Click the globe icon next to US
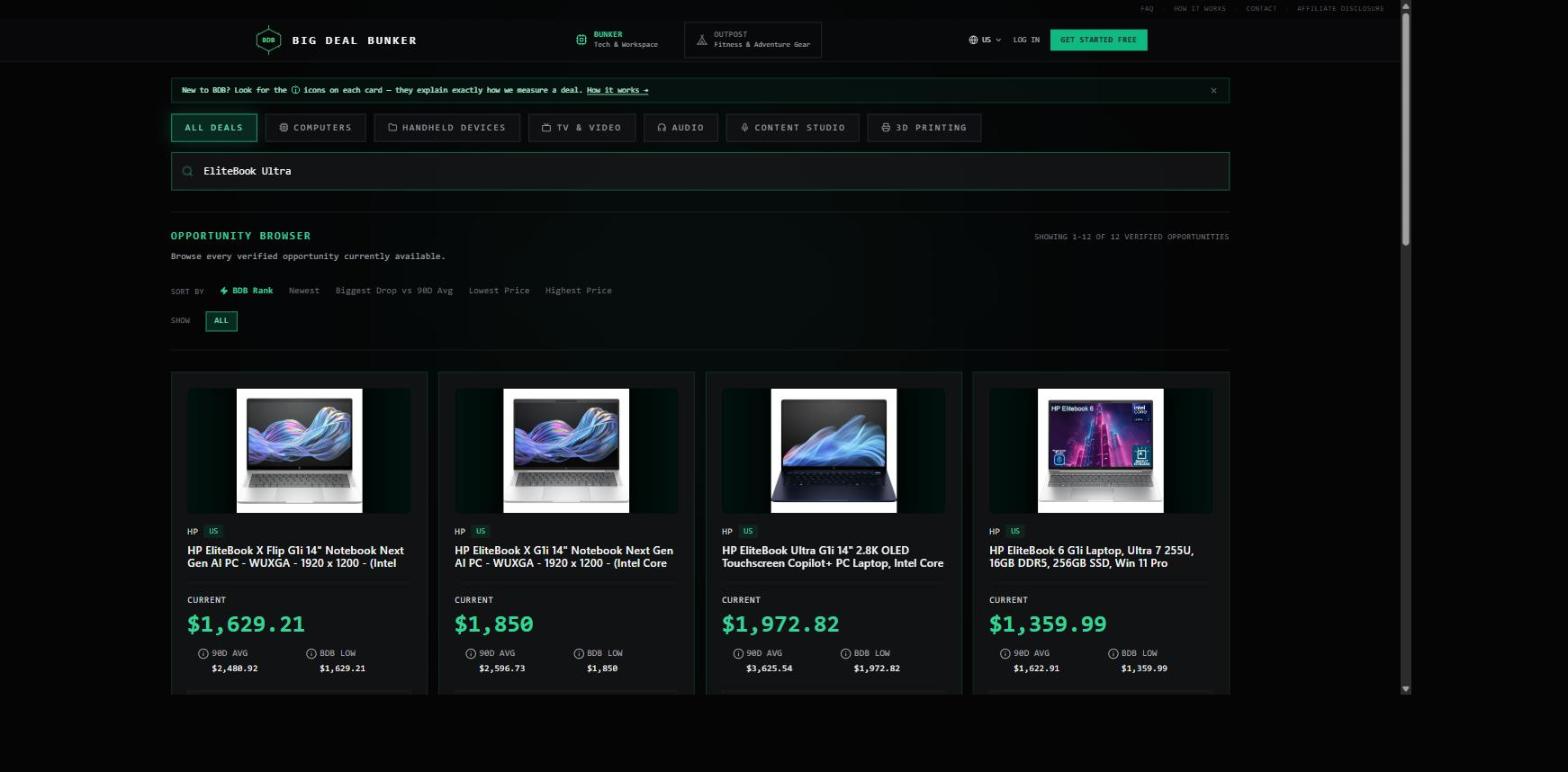The image size is (1568, 772). tap(973, 40)
